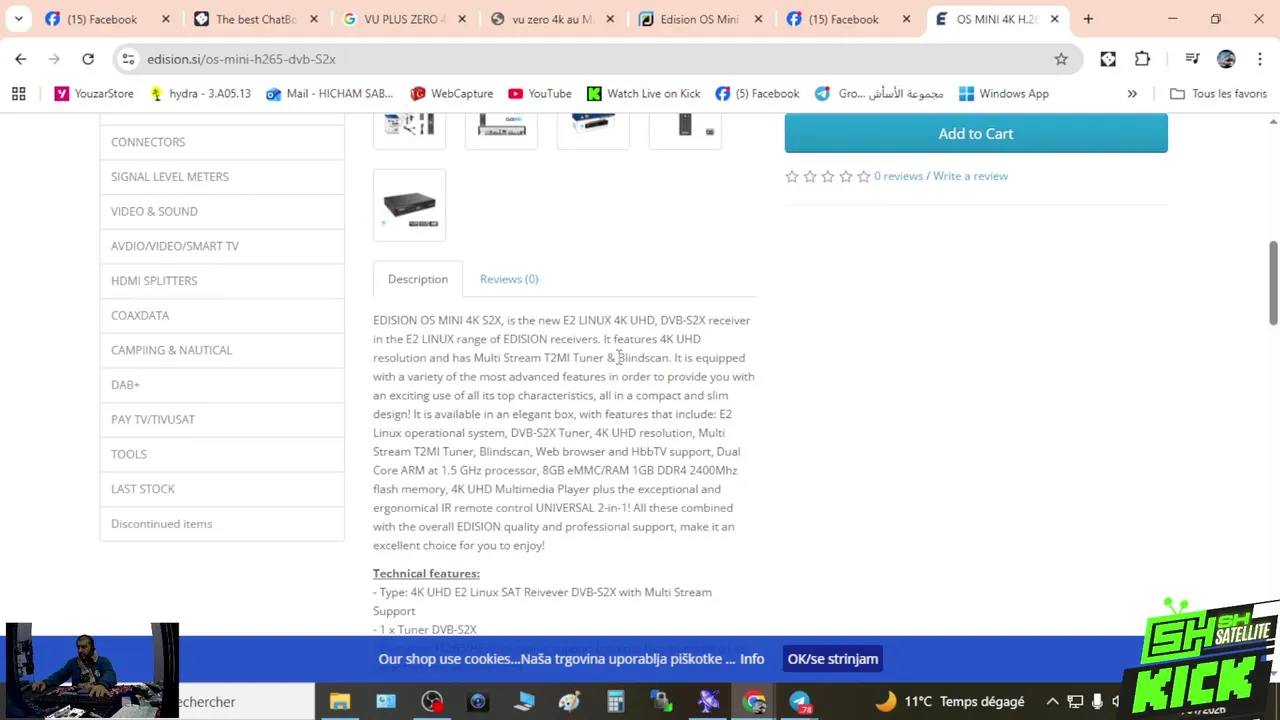
Task: Close the OS MINI 4K H.265 active tab
Action: (x=1054, y=19)
